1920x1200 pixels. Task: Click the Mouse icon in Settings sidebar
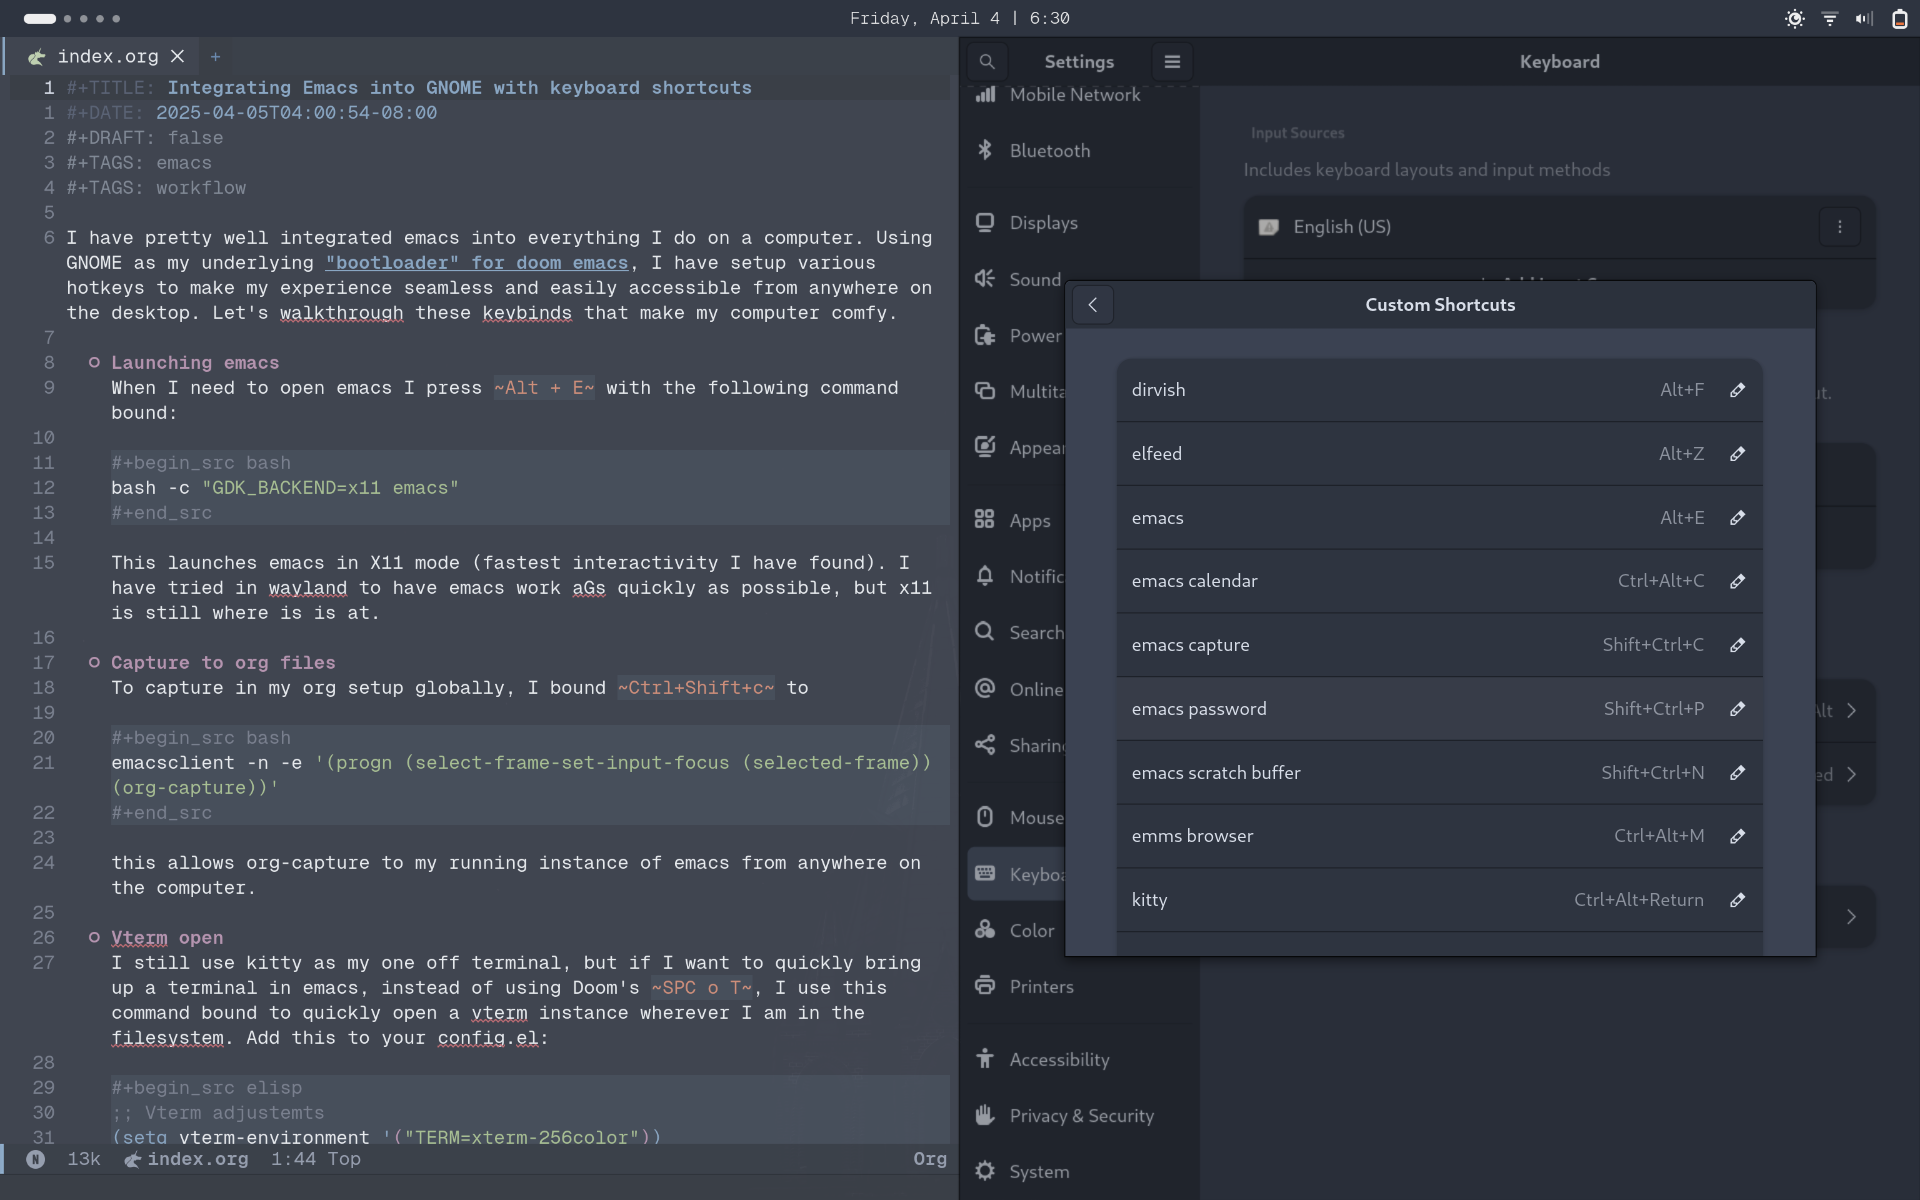click(985, 817)
